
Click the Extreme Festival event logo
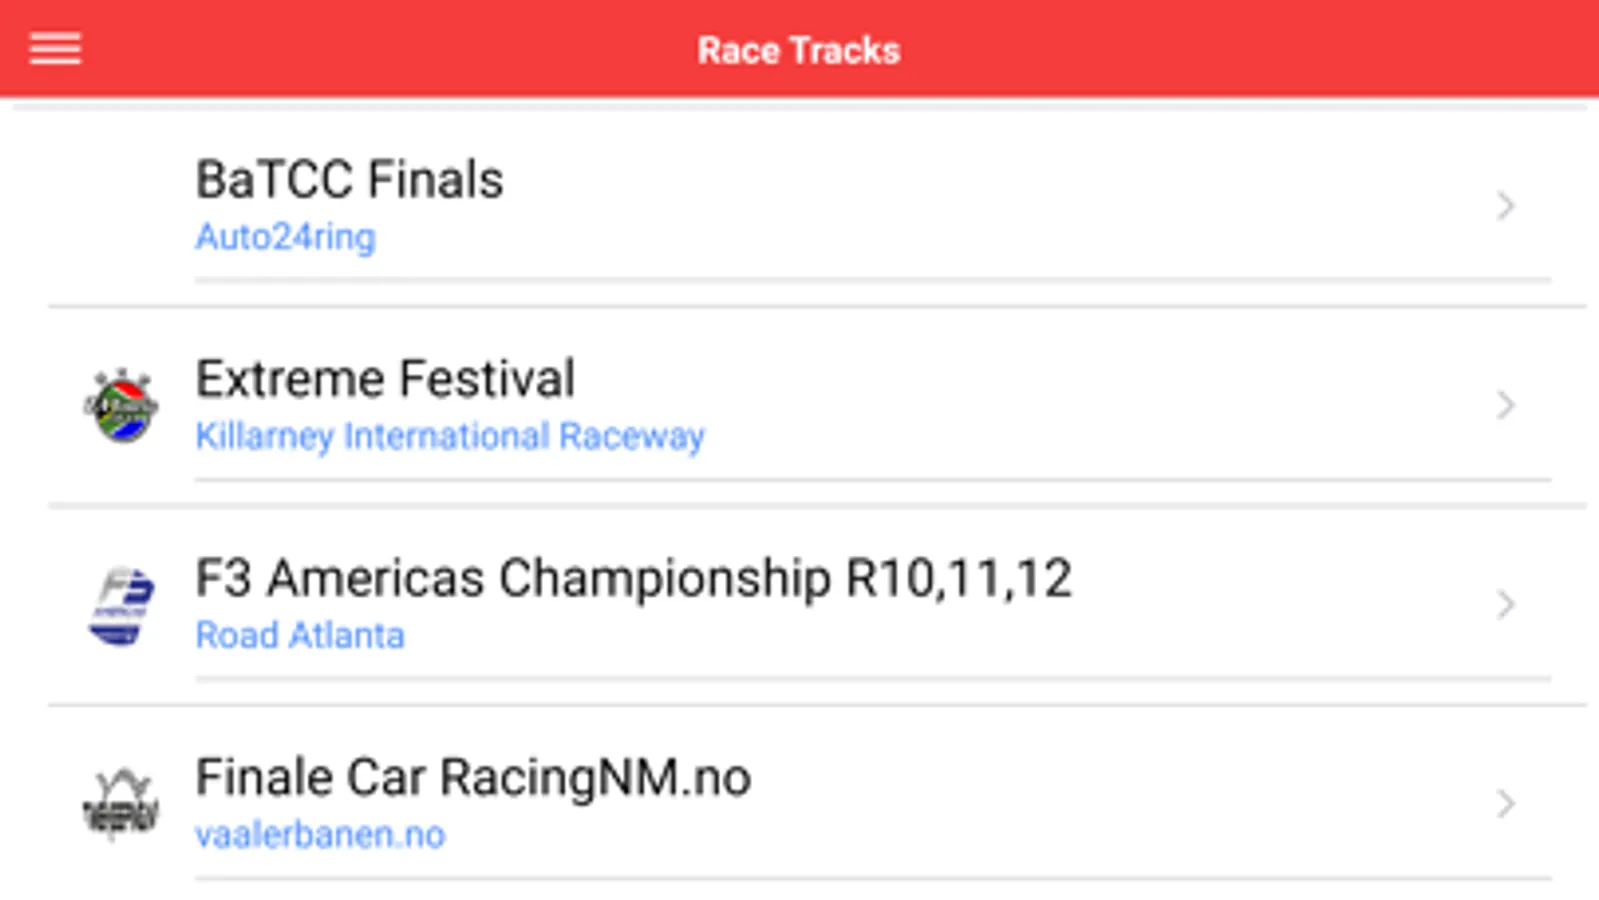click(x=121, y=406)
